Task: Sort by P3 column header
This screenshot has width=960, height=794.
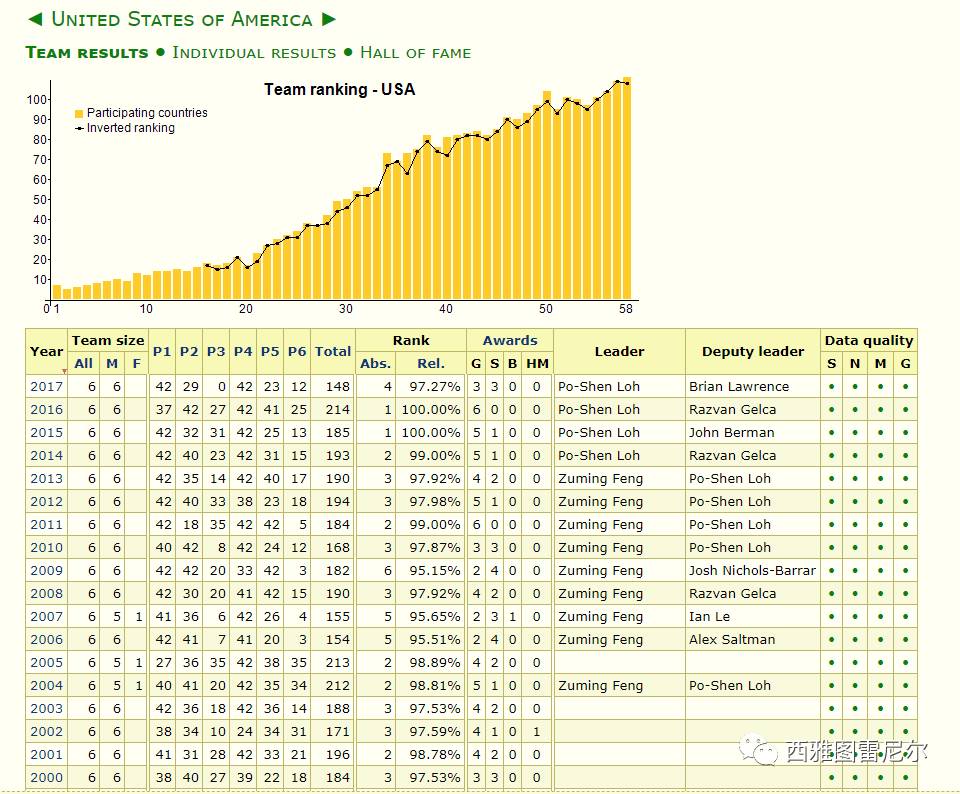Action: [216, 351]
